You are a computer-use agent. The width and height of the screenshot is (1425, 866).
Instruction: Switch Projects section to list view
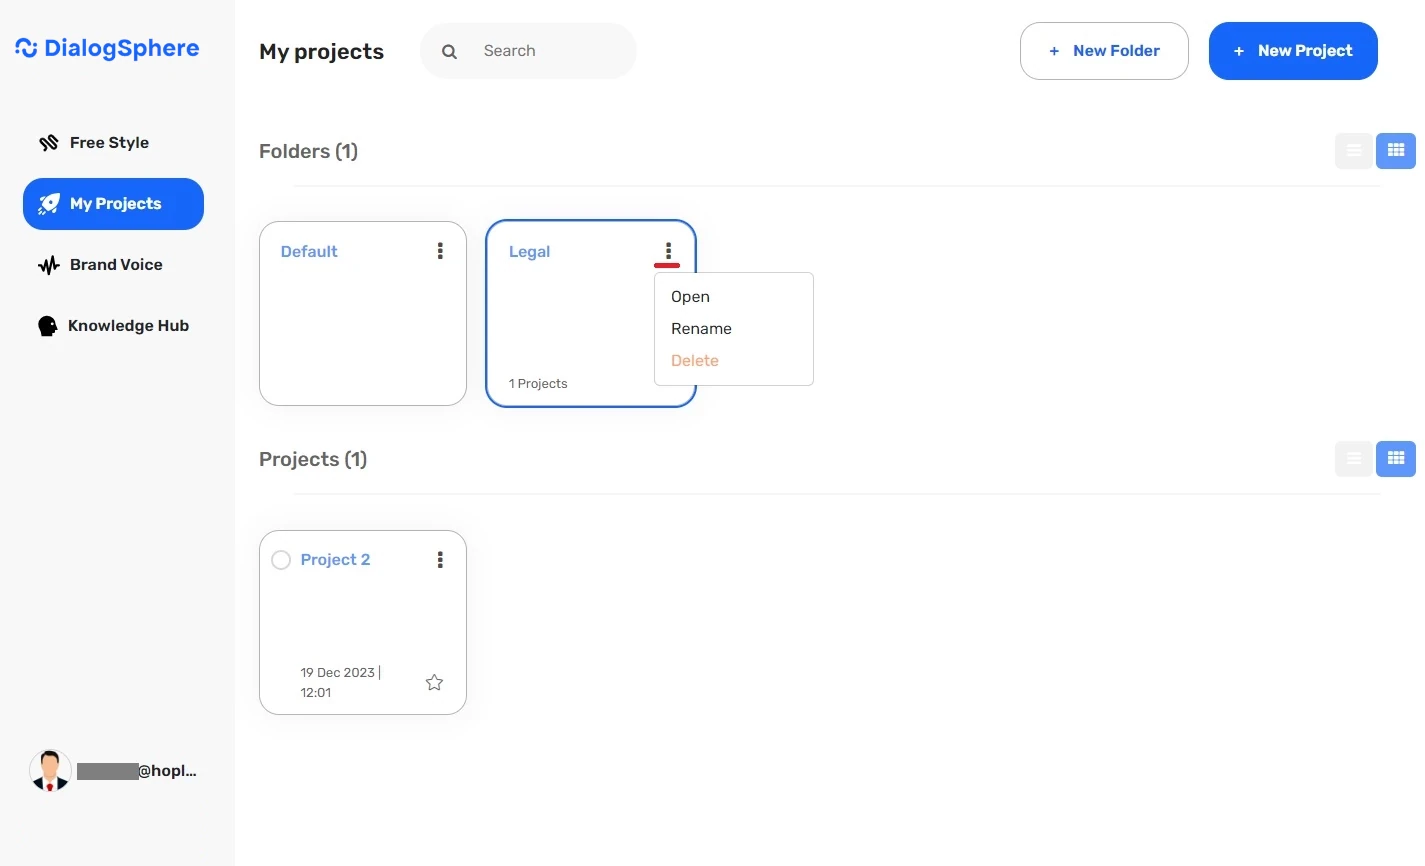(1353, 459)
